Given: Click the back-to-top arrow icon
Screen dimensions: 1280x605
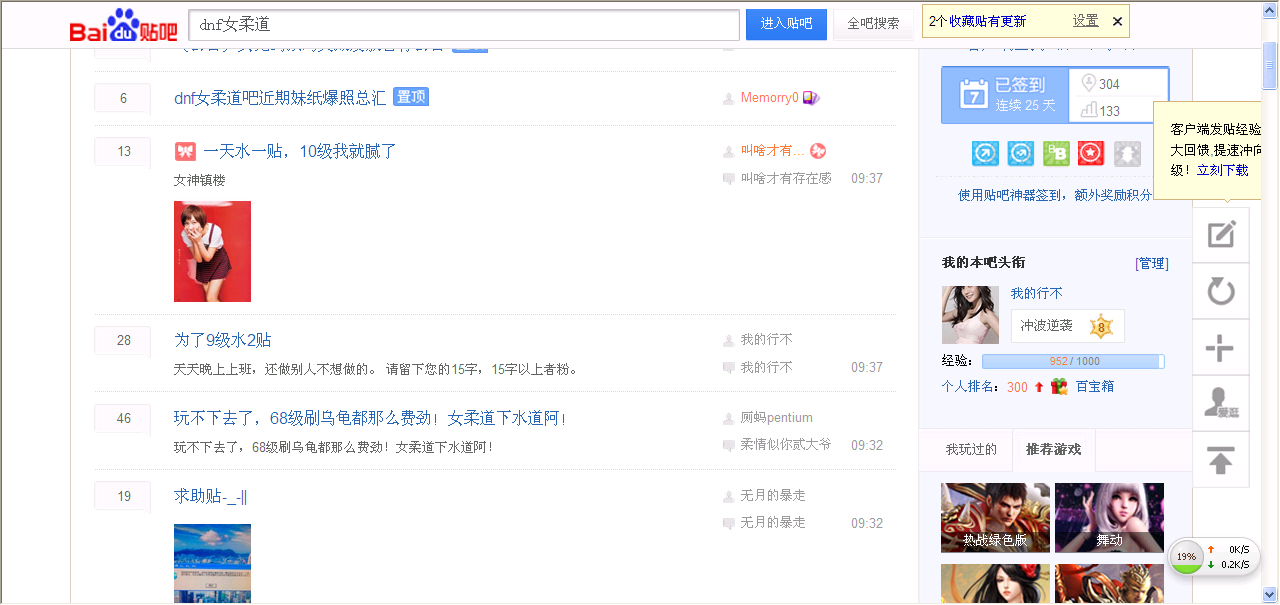Looking at the screenshot, I should 1221,461.
